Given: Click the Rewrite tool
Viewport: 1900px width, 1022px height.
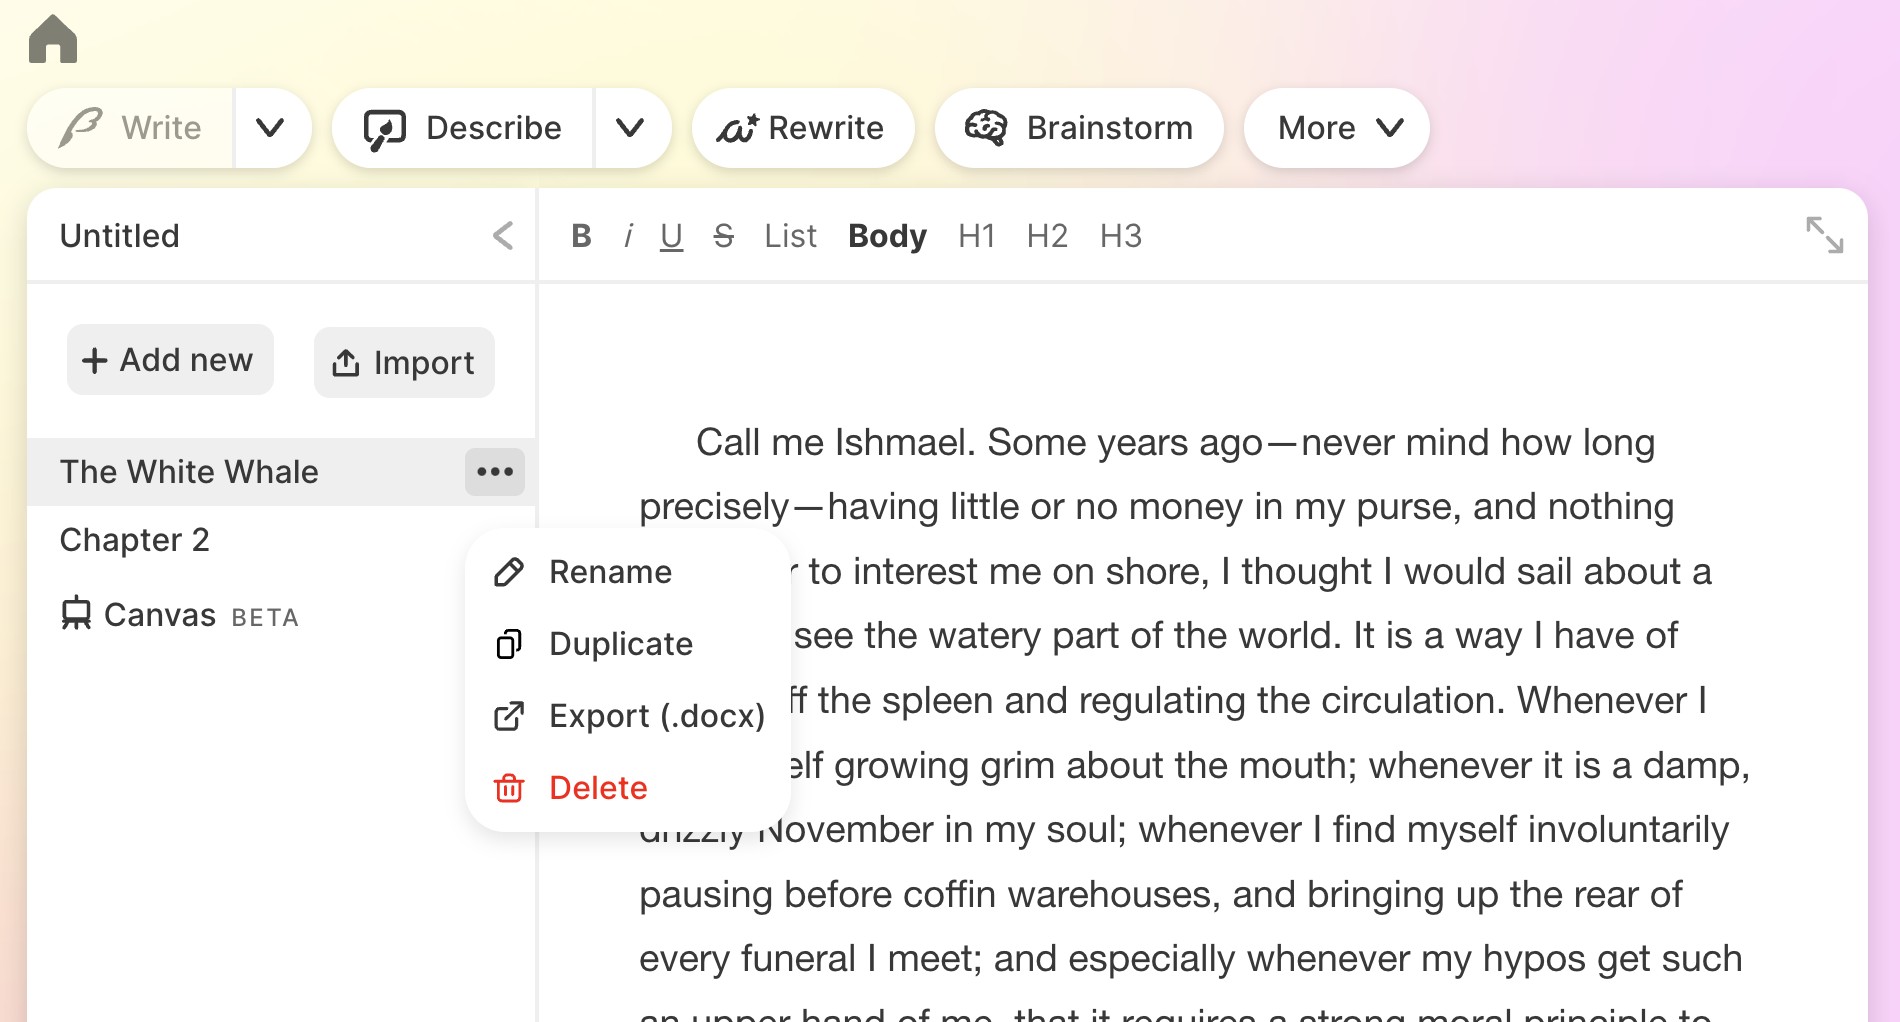Looking at the screenshot, I should [802, 128].
